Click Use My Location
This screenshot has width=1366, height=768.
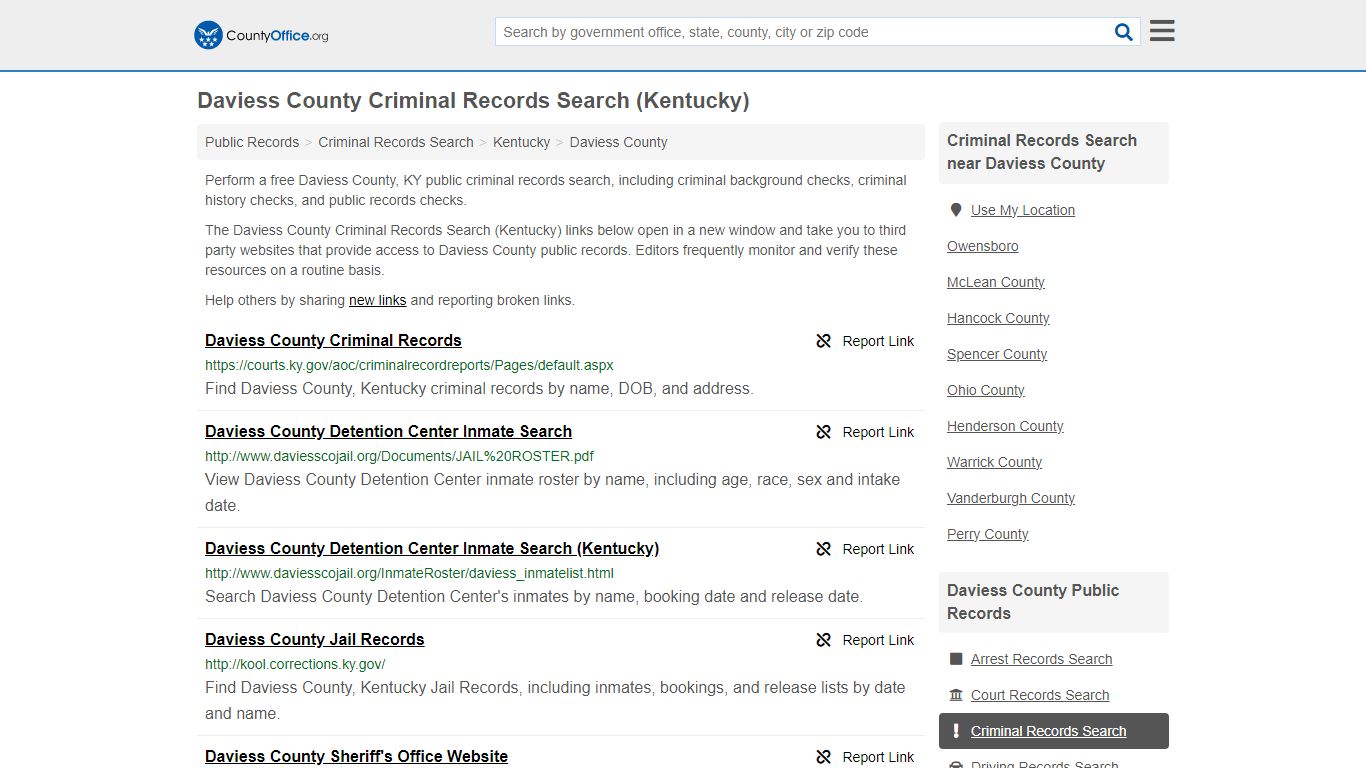tap(1022, 210)
